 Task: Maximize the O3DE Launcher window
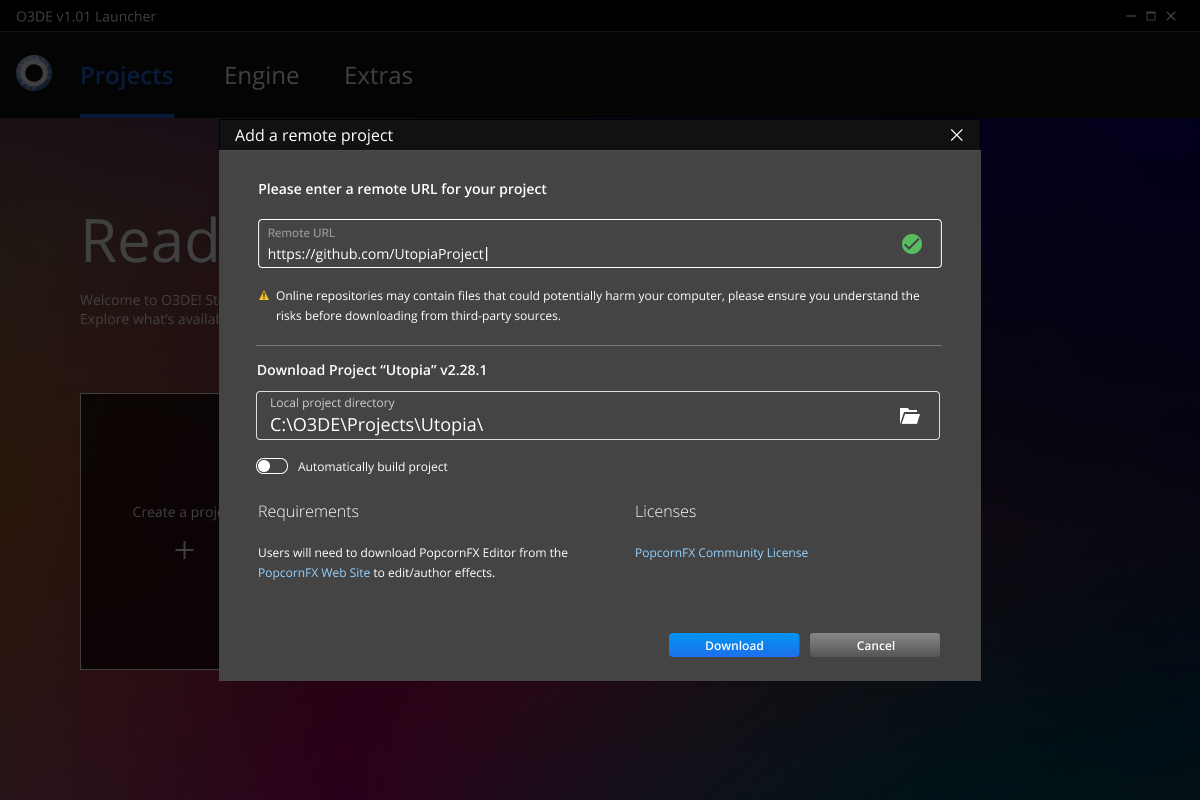(1150, 16)
